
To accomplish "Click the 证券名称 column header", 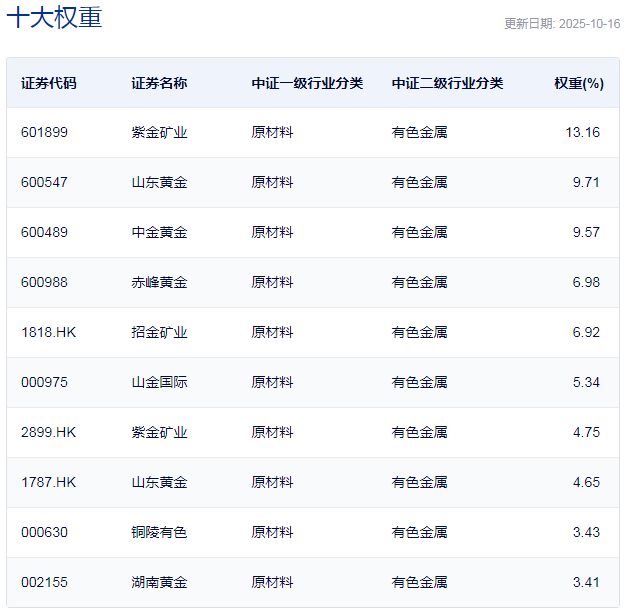I will click(159, 83).
